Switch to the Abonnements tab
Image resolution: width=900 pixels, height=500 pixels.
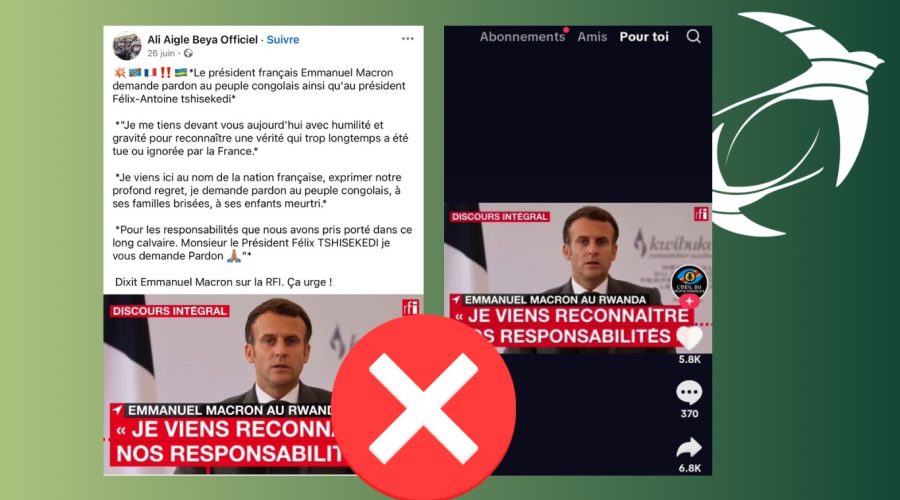coord(522,37)
